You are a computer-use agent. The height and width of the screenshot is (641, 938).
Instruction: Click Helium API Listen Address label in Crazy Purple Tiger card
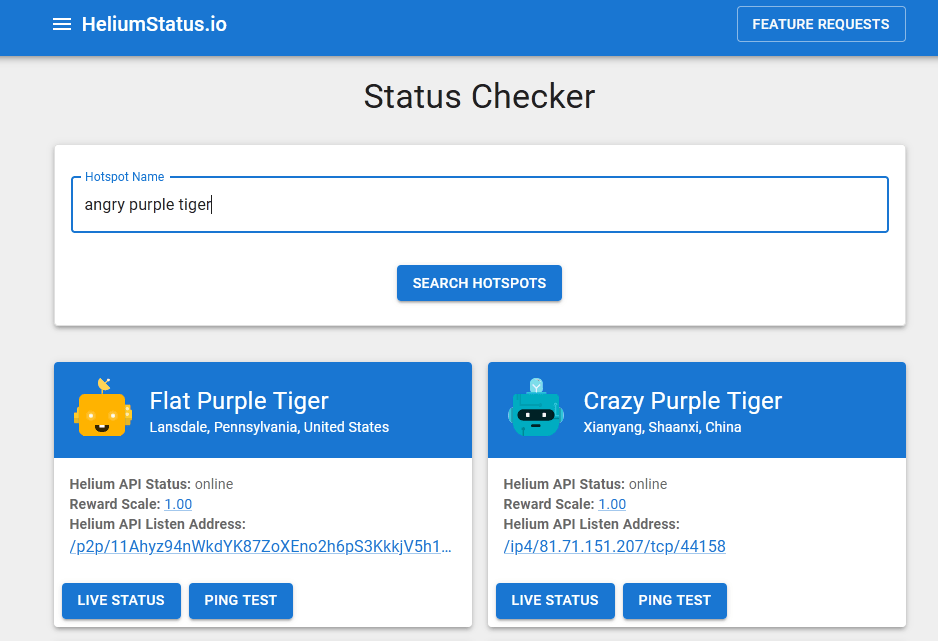point(592,524)
